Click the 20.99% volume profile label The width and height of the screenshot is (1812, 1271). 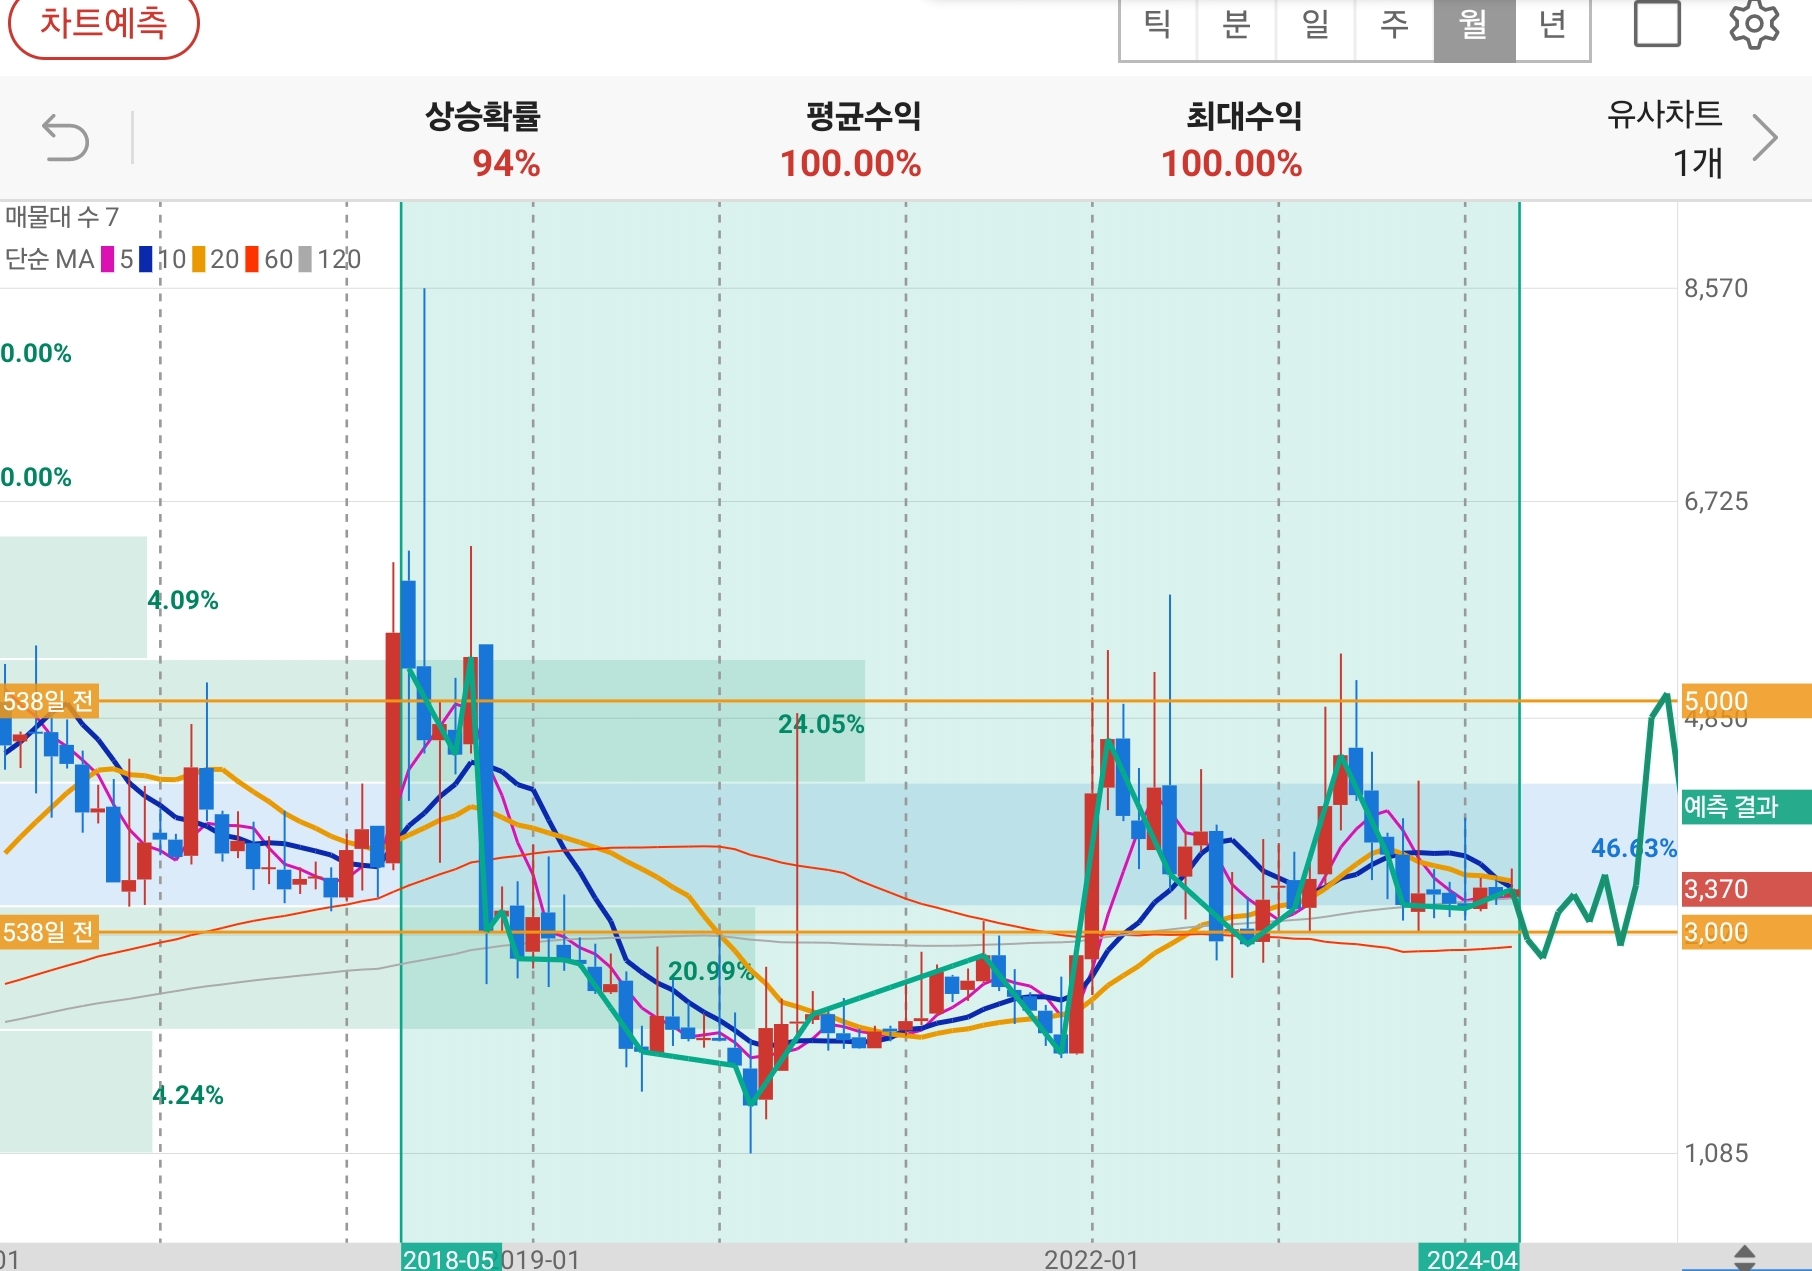click(x=711, y=971)
